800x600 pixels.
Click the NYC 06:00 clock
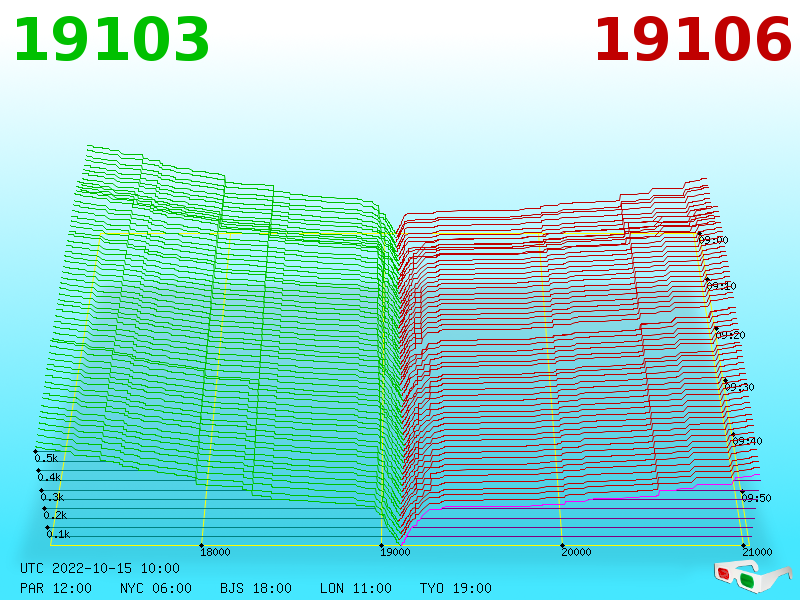click(156, 588)
